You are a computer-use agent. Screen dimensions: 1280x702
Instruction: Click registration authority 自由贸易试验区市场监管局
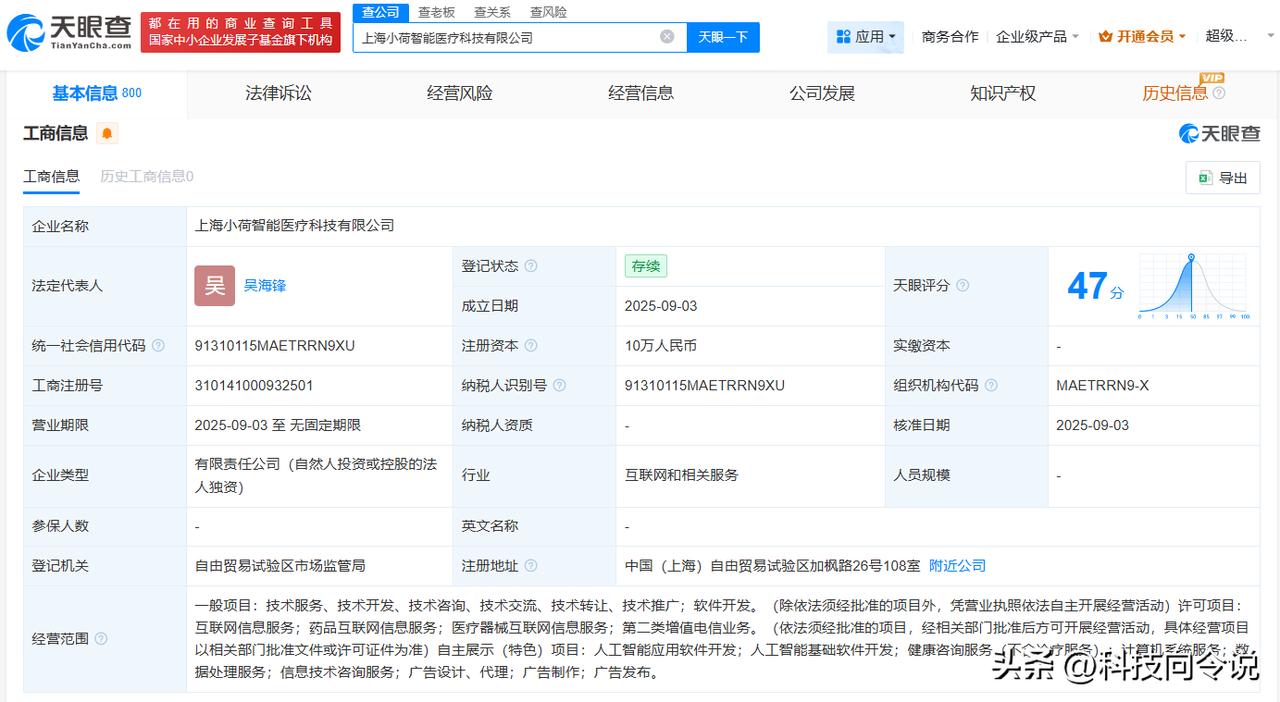[280, 565]
